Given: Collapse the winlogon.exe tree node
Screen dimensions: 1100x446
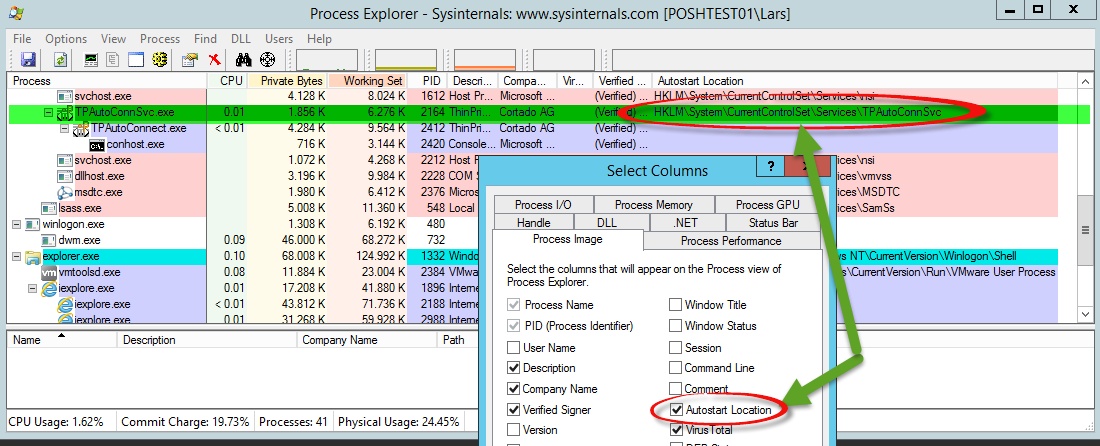Looking at the screenshot, I should pyautogui.click(x=17, y=224).
